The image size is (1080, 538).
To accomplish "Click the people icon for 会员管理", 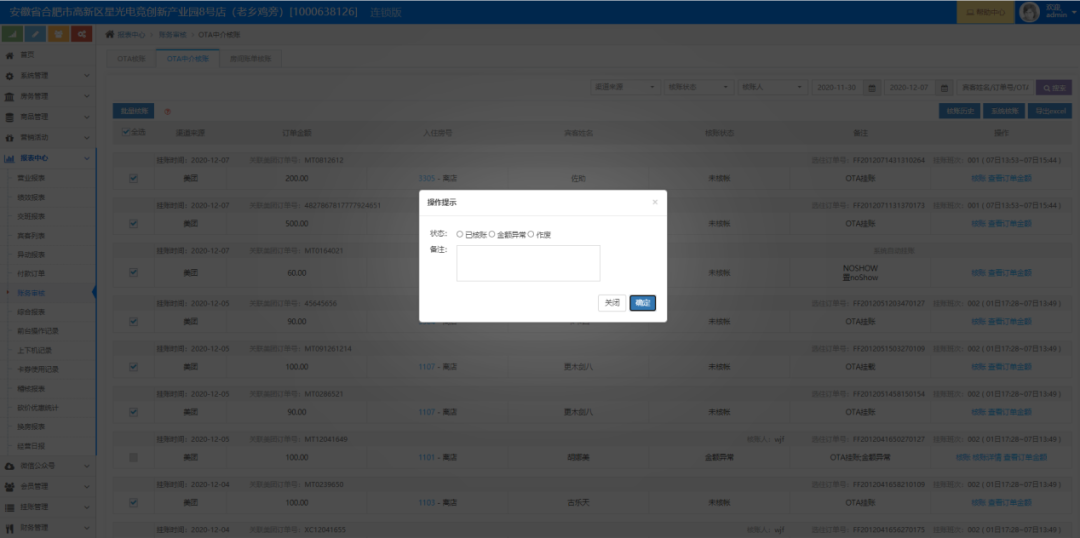I will click(x=9, y=486).
